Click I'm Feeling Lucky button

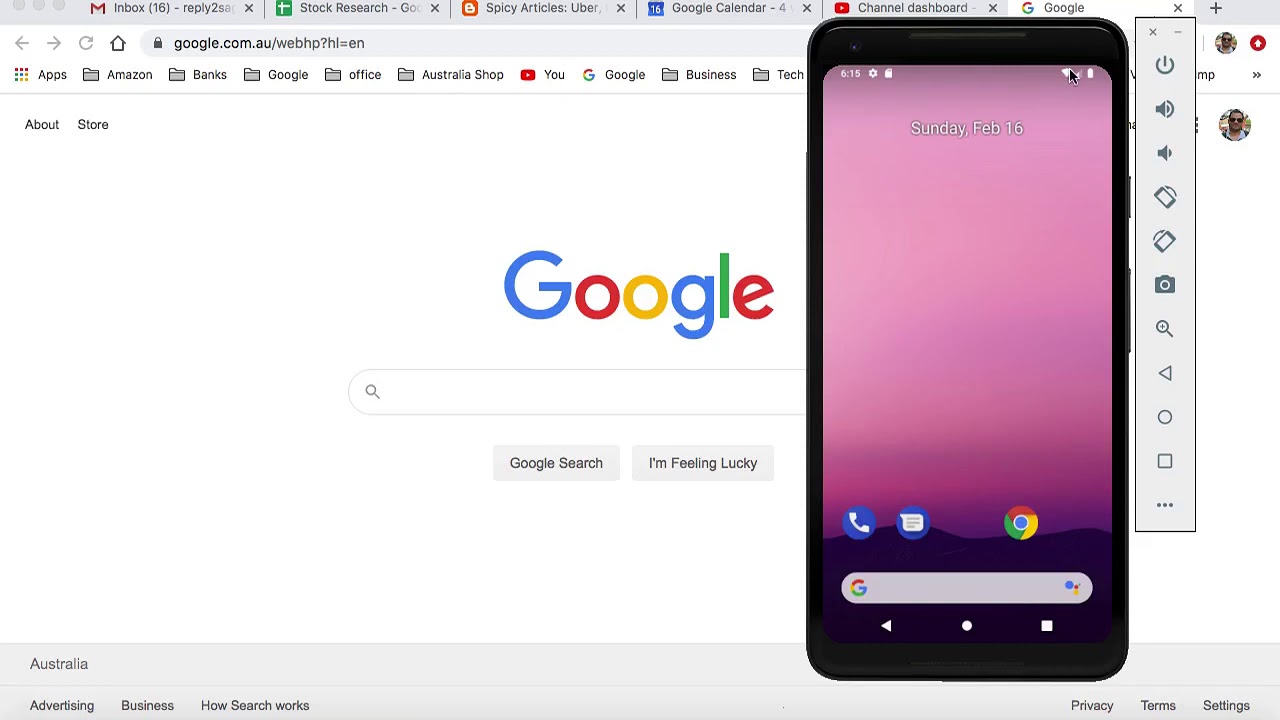[703, 463]
